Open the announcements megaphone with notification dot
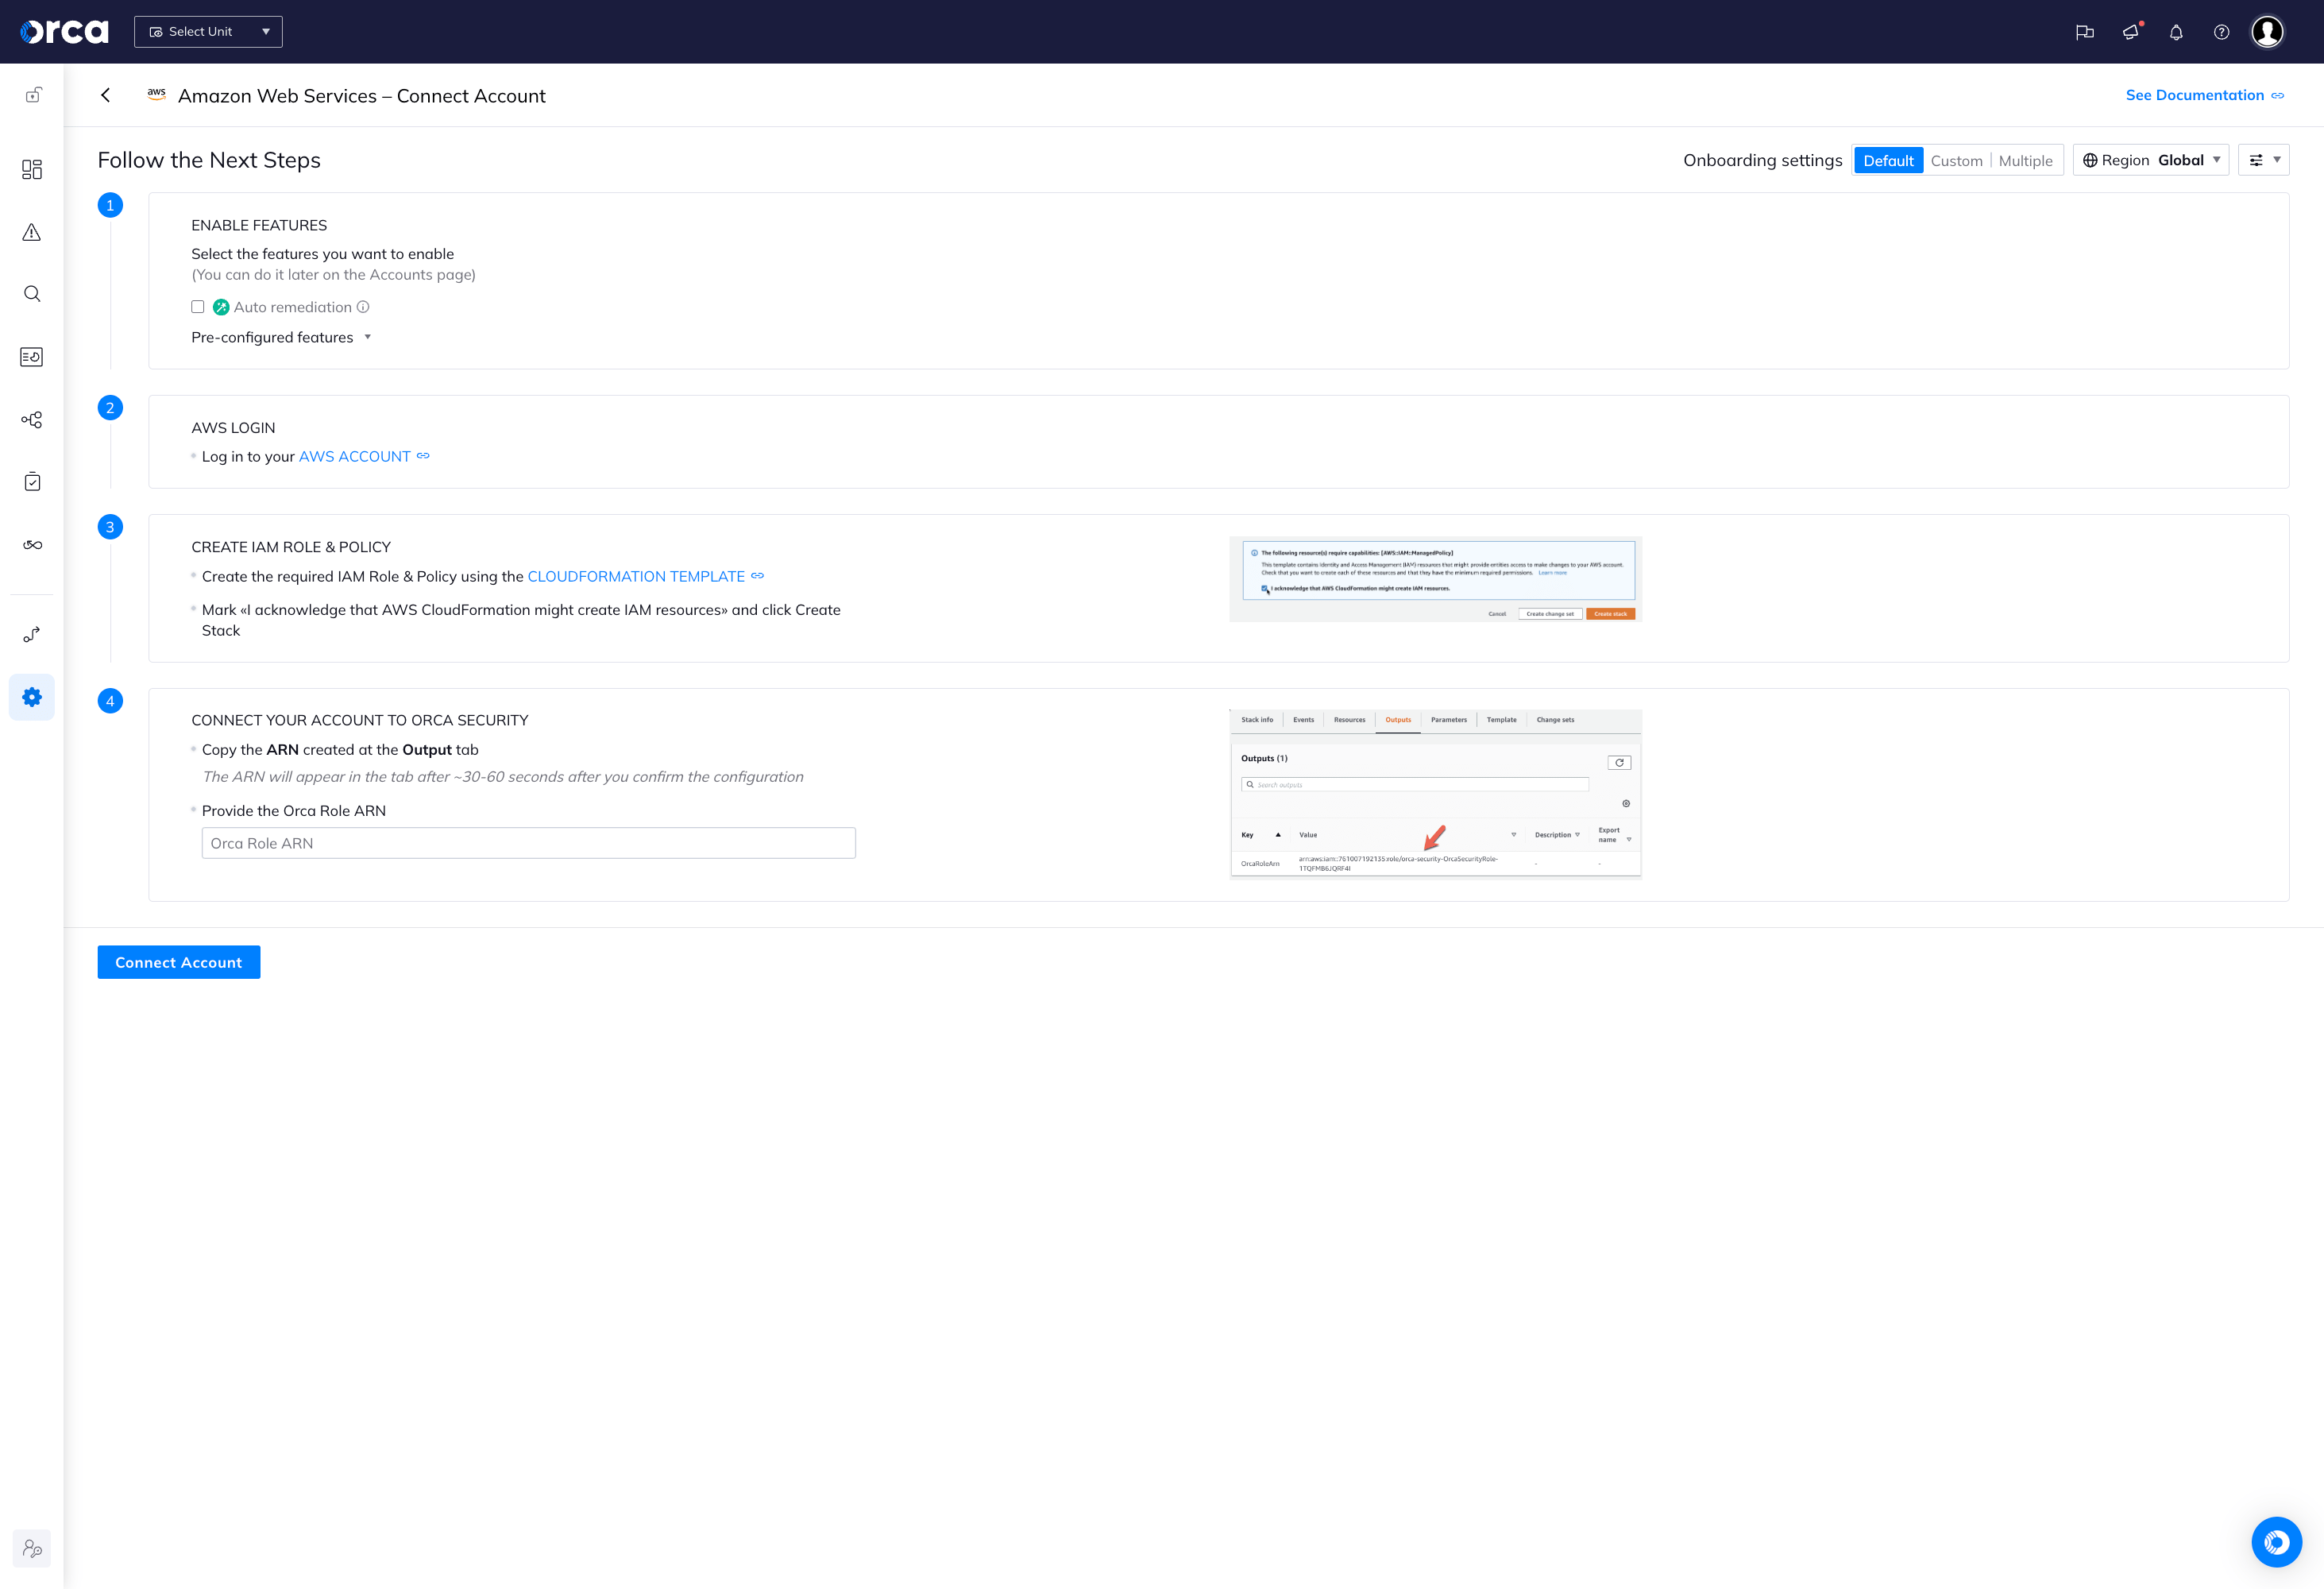 point(2130,32)
